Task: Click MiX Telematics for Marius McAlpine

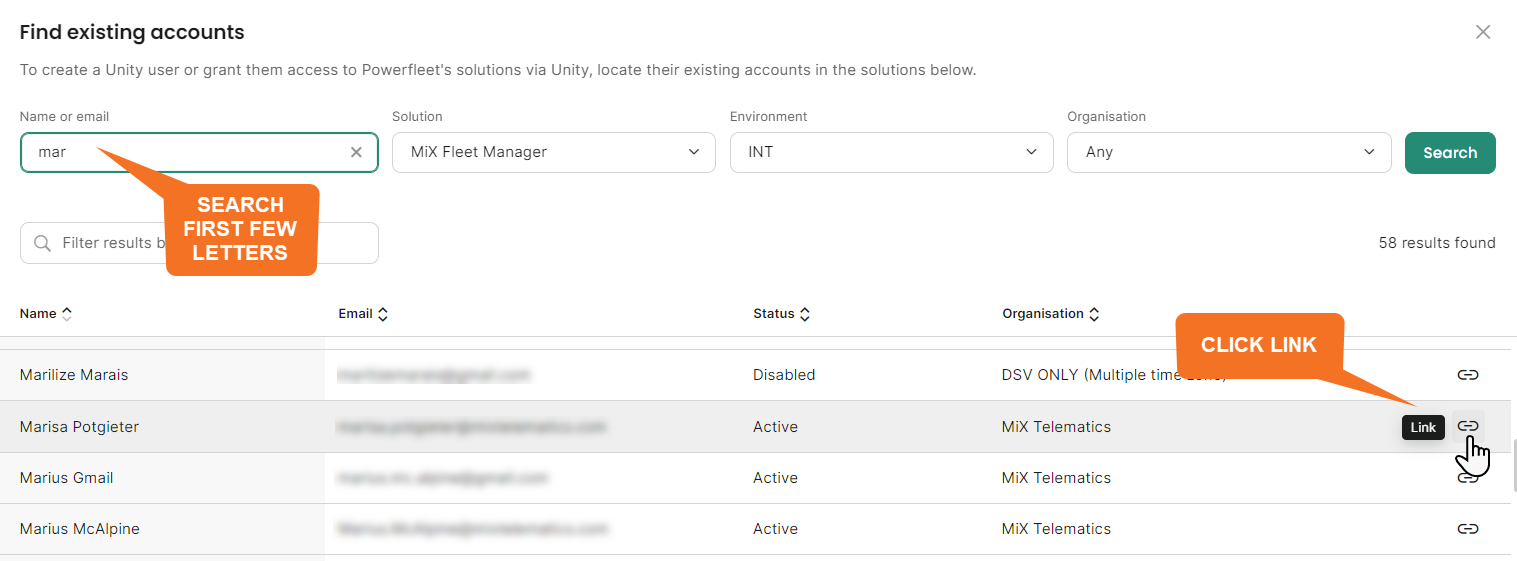Action: click(1056, 529)
